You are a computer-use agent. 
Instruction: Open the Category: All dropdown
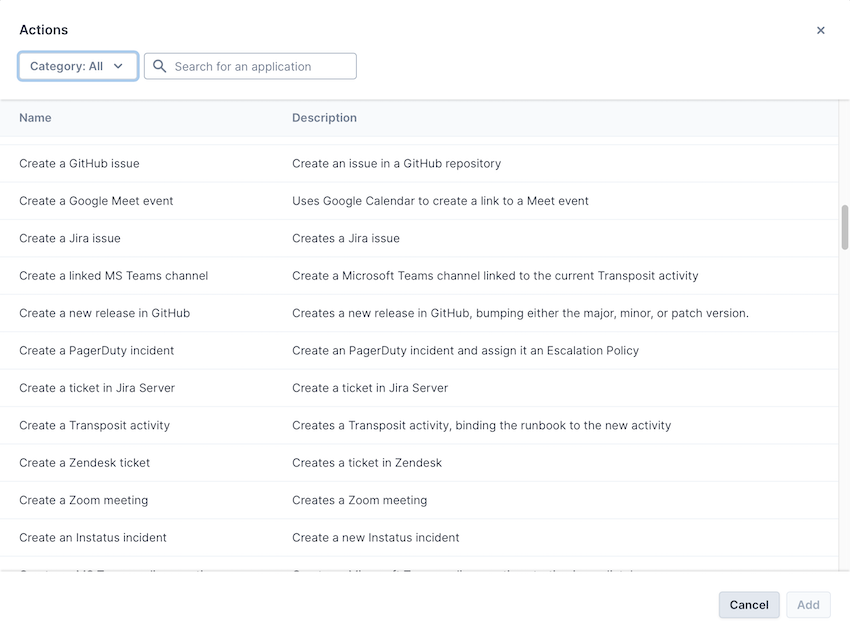click(x=78, y=66)
